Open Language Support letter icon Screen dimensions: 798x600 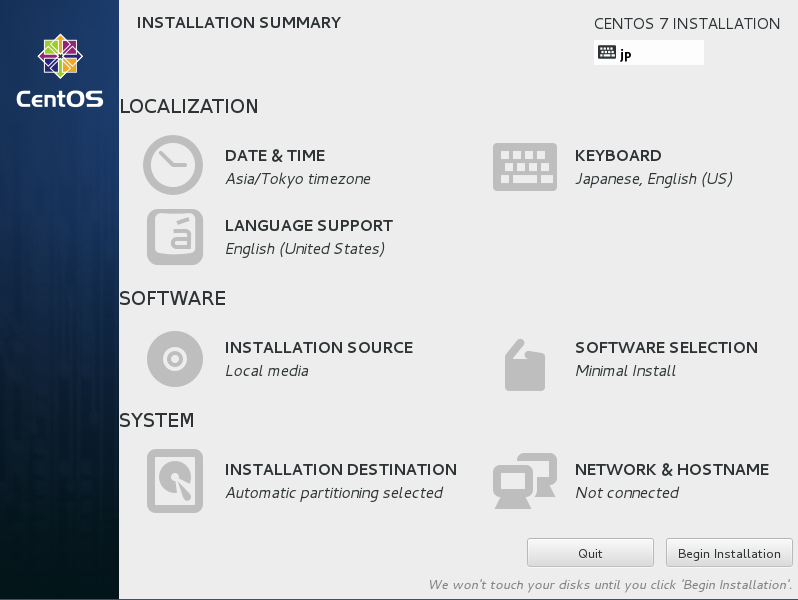coord(175,237)
